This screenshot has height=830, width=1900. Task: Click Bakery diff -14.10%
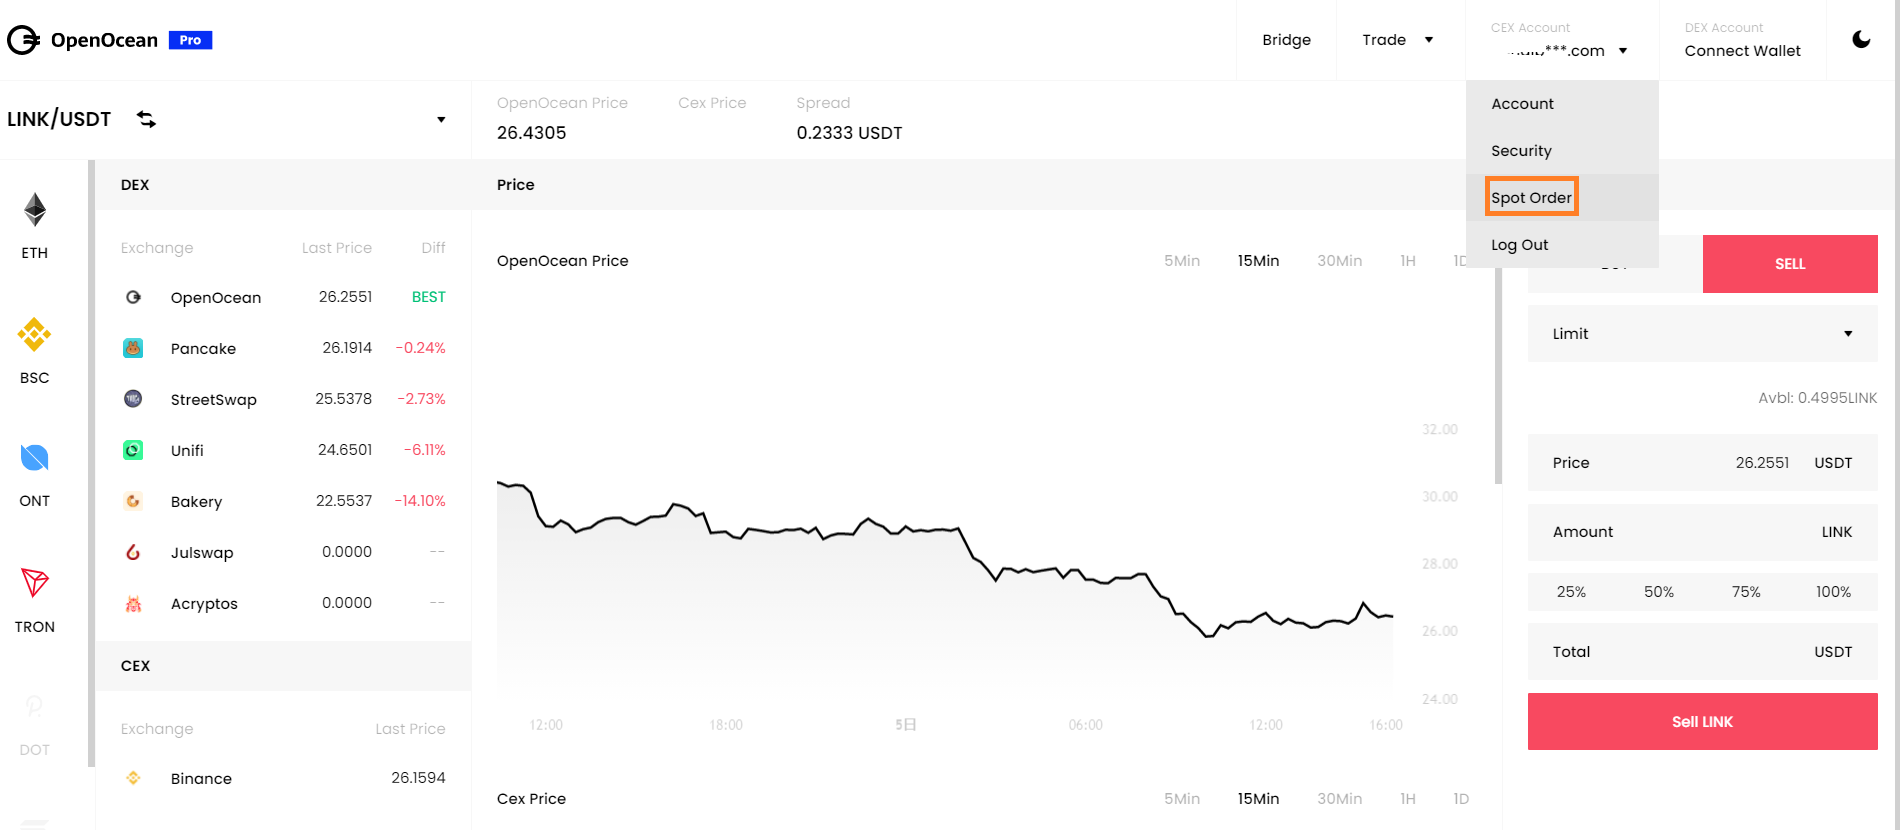(x=419, y=501)
